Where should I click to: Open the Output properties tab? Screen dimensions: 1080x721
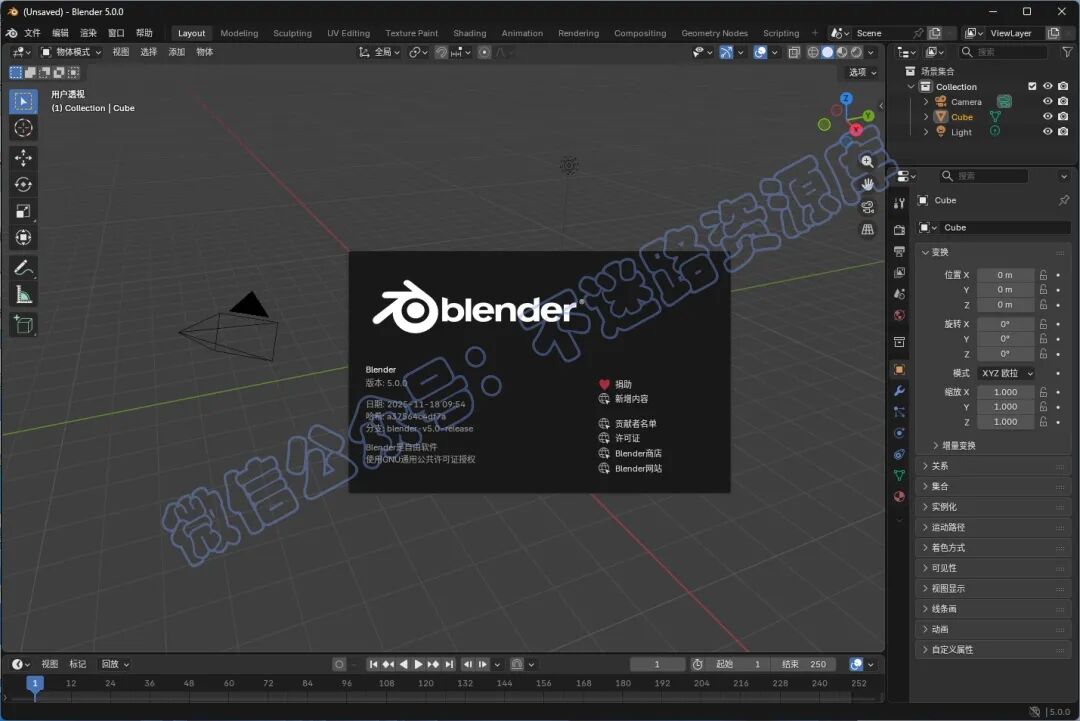click(899, 251)
